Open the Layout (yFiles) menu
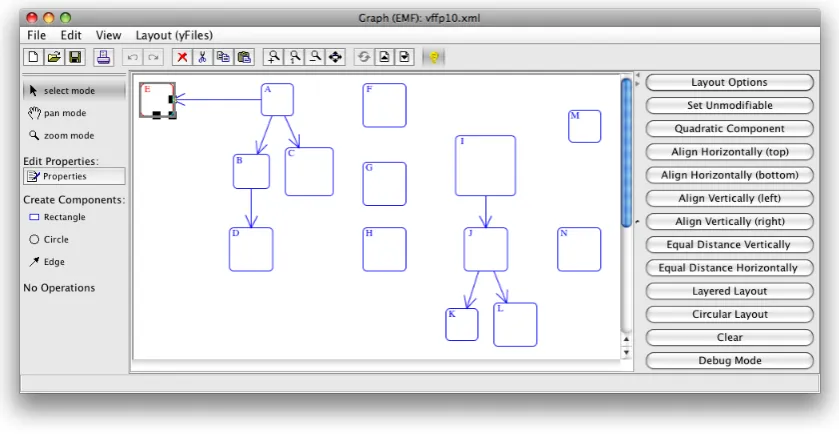 174,35
